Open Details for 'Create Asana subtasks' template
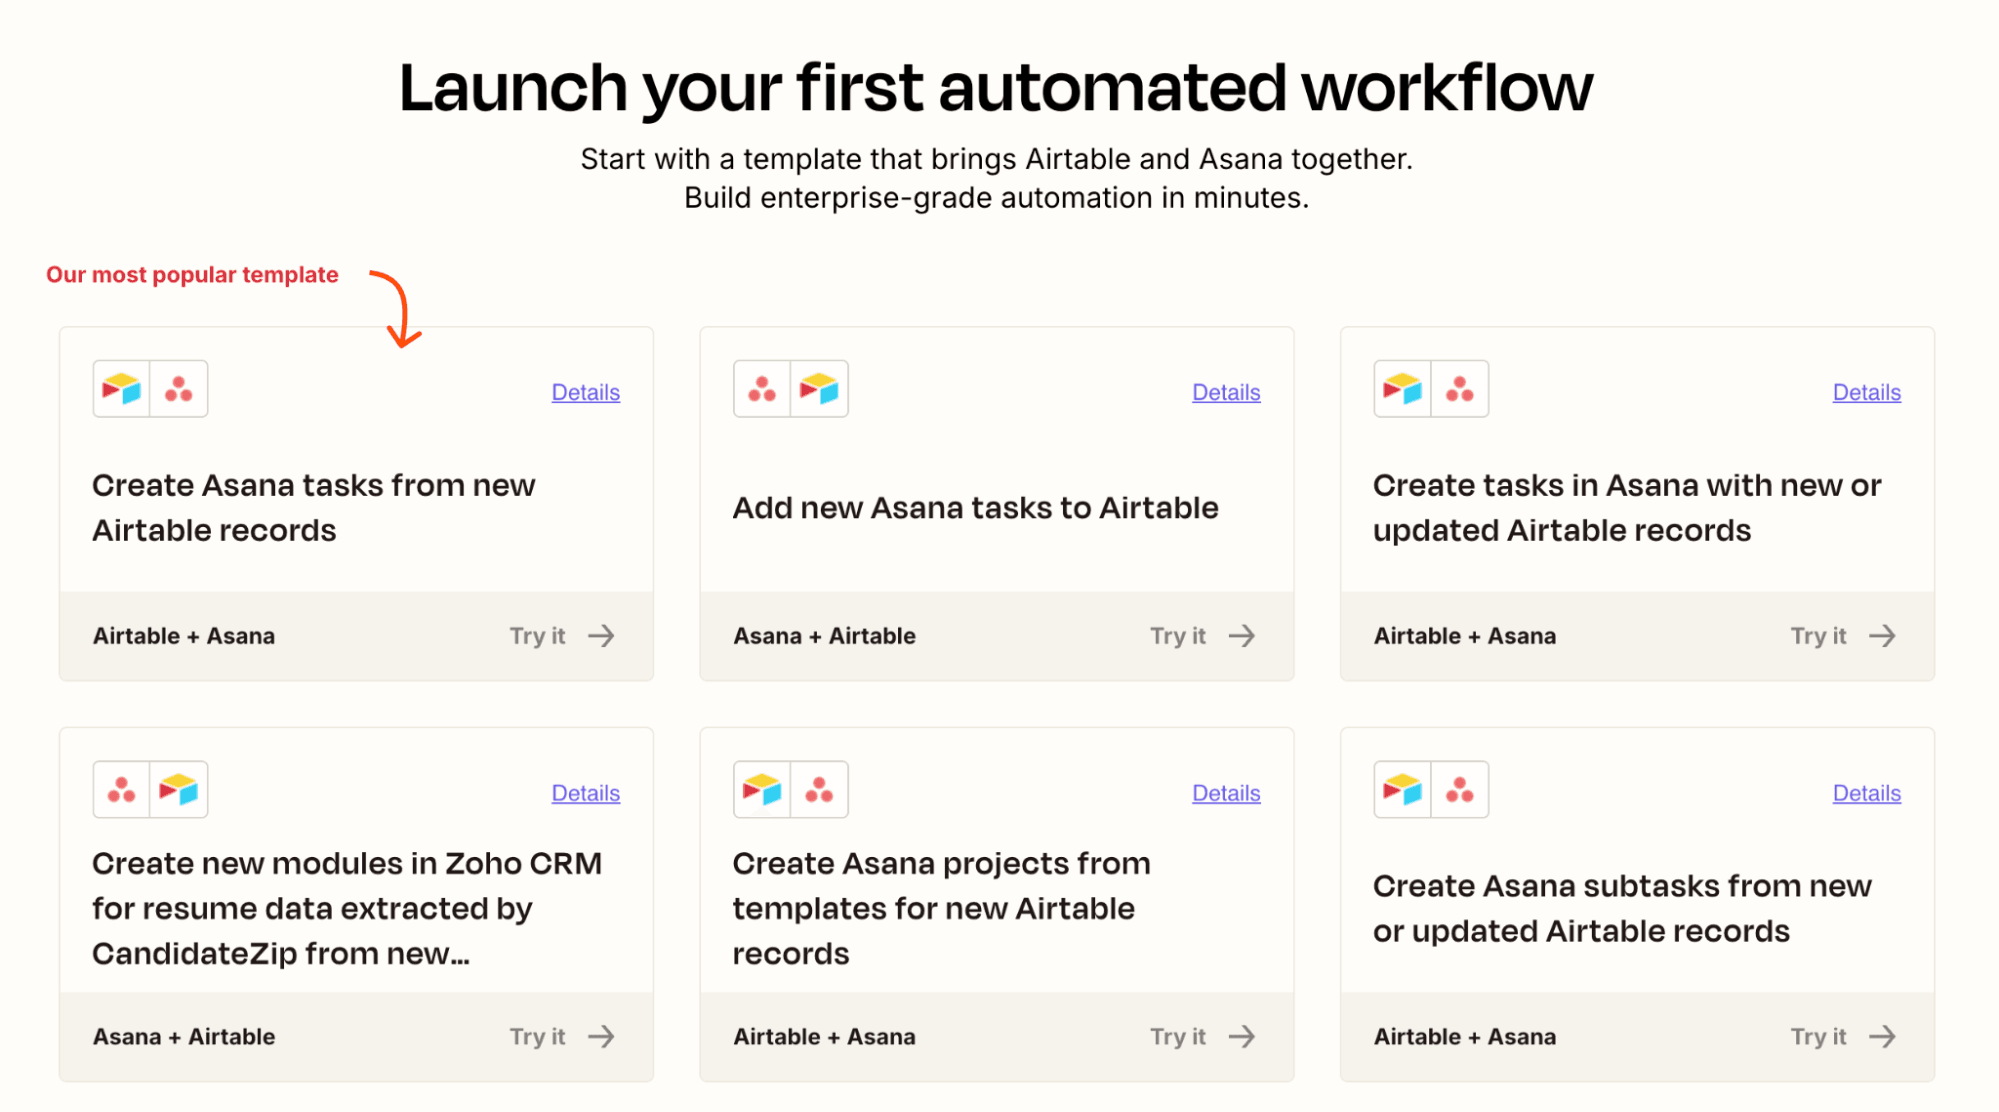This screenshot has height=1112, width=1999. tap(1867, 793)
